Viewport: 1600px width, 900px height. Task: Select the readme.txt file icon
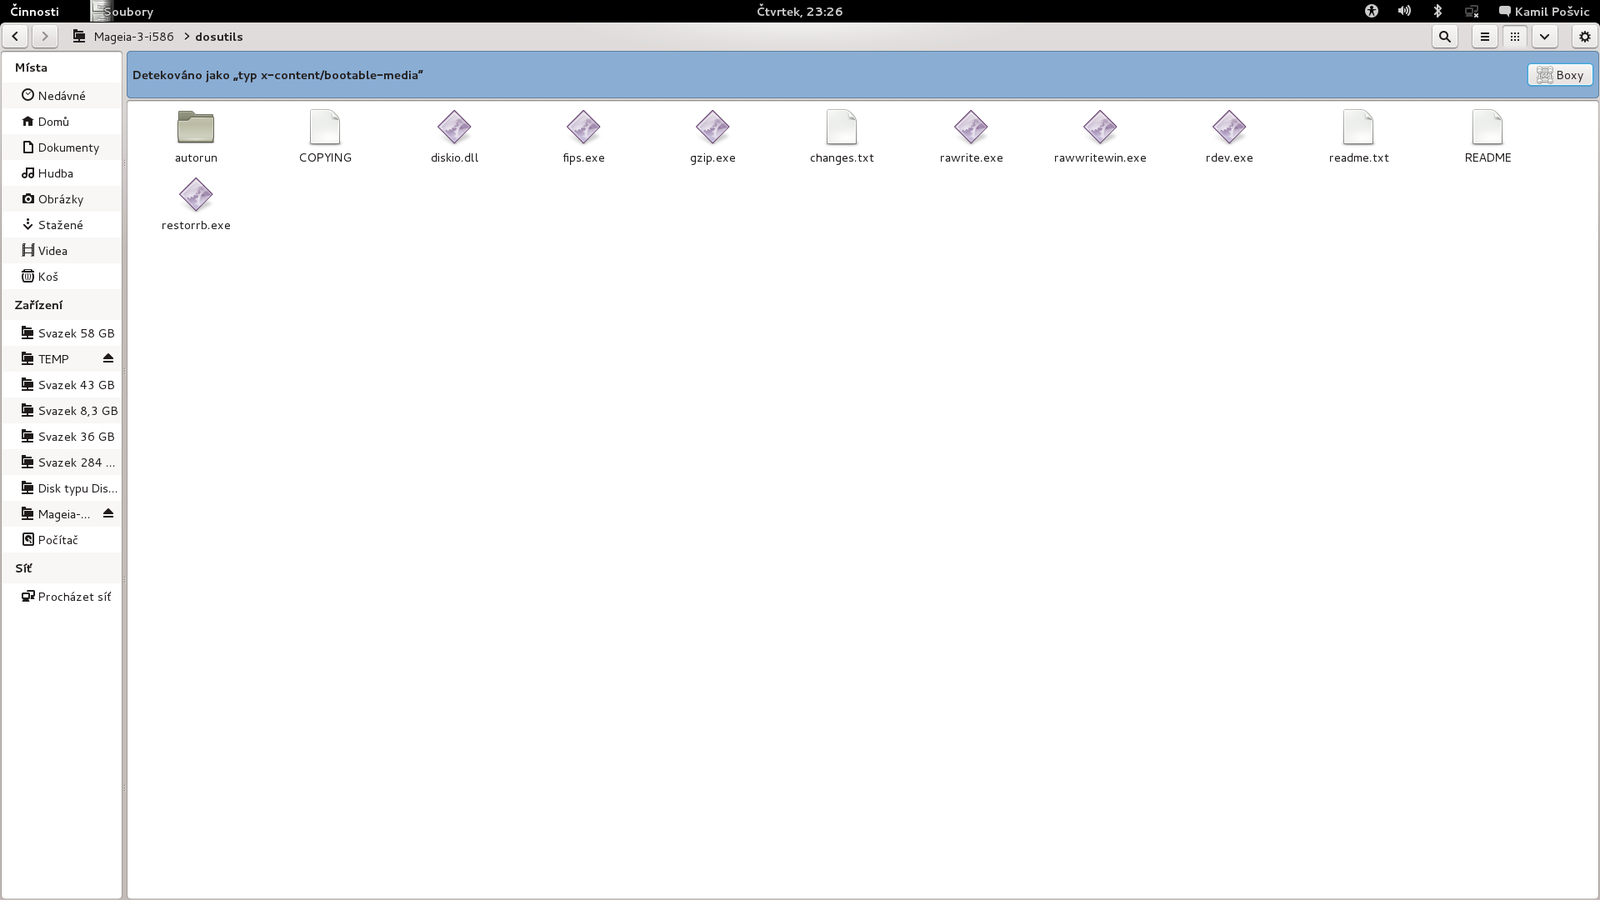(1358, 127)
